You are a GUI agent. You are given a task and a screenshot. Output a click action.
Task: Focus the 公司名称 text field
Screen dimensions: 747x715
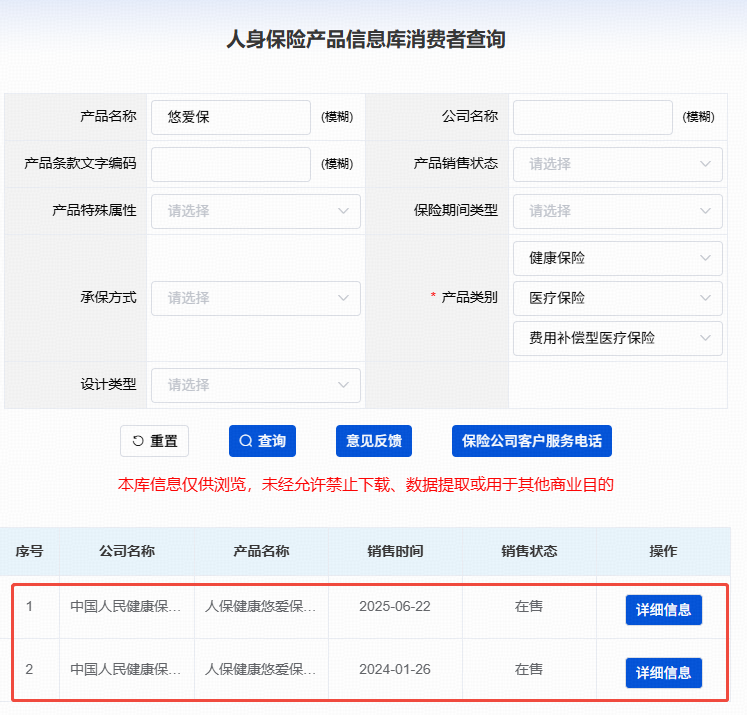(592, 117)
